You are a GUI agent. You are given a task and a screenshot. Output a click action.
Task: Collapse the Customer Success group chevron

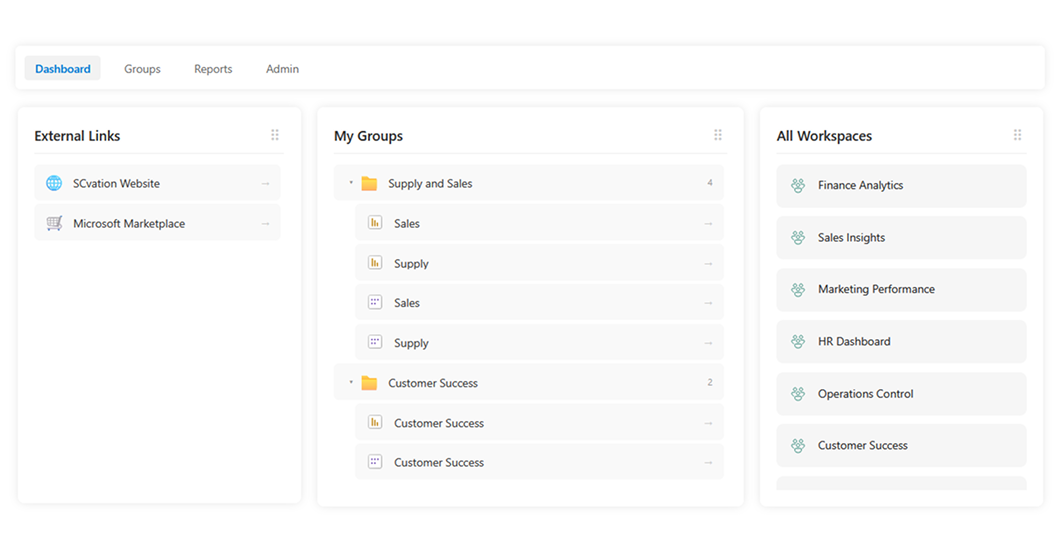click(x=351, y=382)
